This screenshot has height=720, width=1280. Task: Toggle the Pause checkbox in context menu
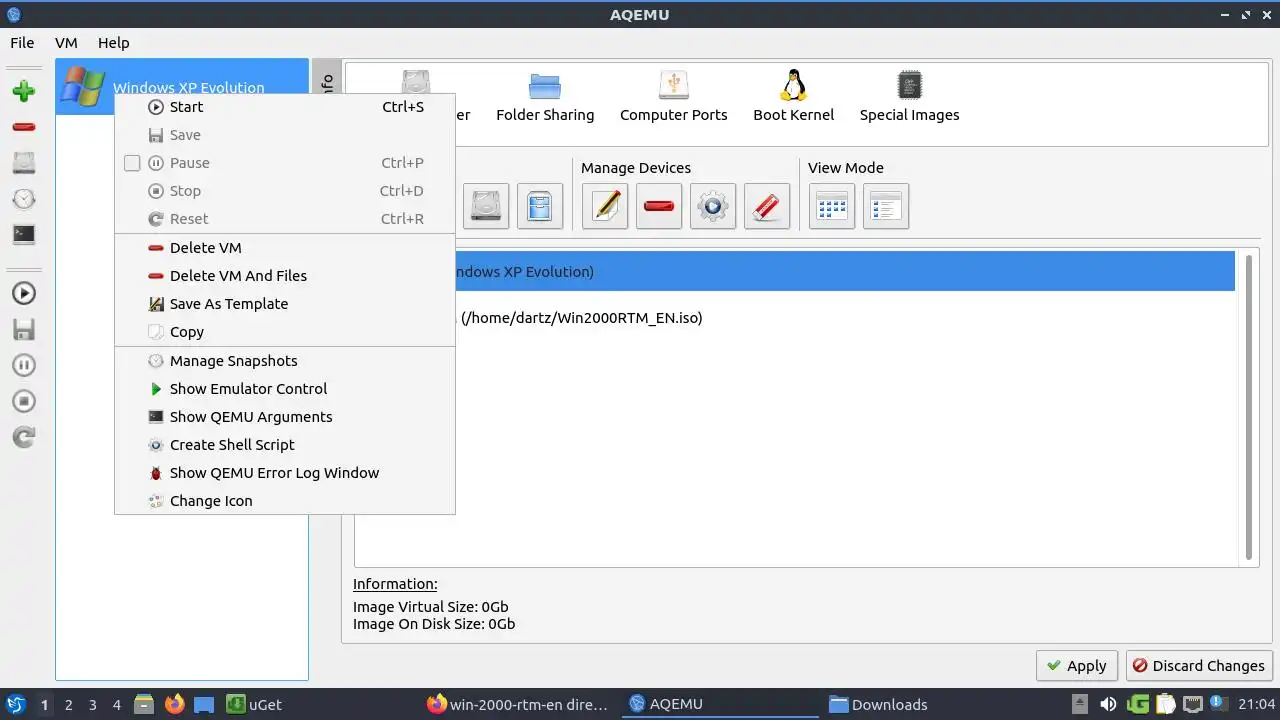coord(132,163)
